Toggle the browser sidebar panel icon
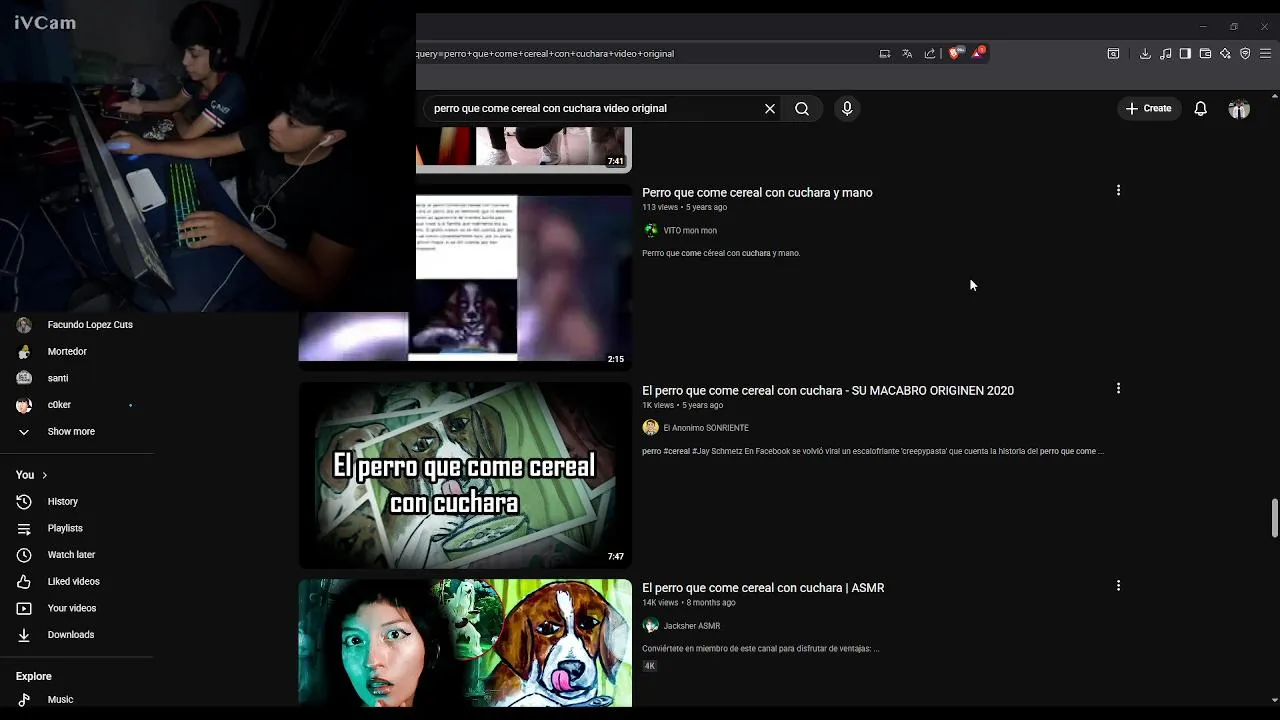1280x720 pixels. [1185, 54]
